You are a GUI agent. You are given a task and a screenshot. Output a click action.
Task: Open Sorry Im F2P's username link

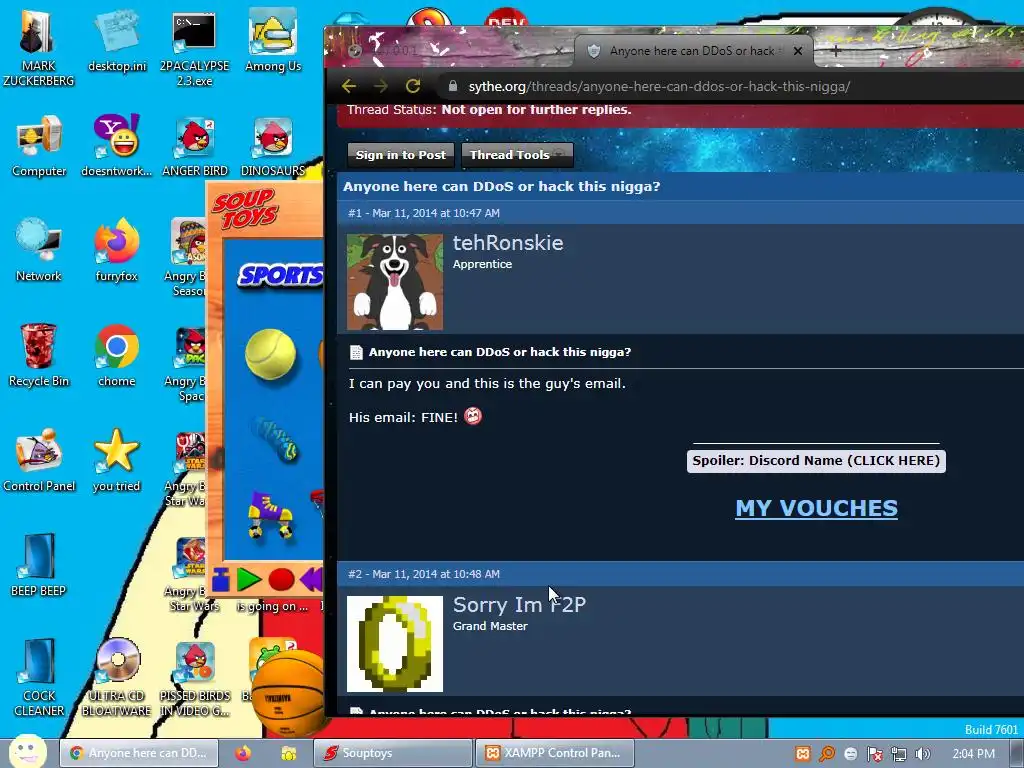click(x=519, y=605)
